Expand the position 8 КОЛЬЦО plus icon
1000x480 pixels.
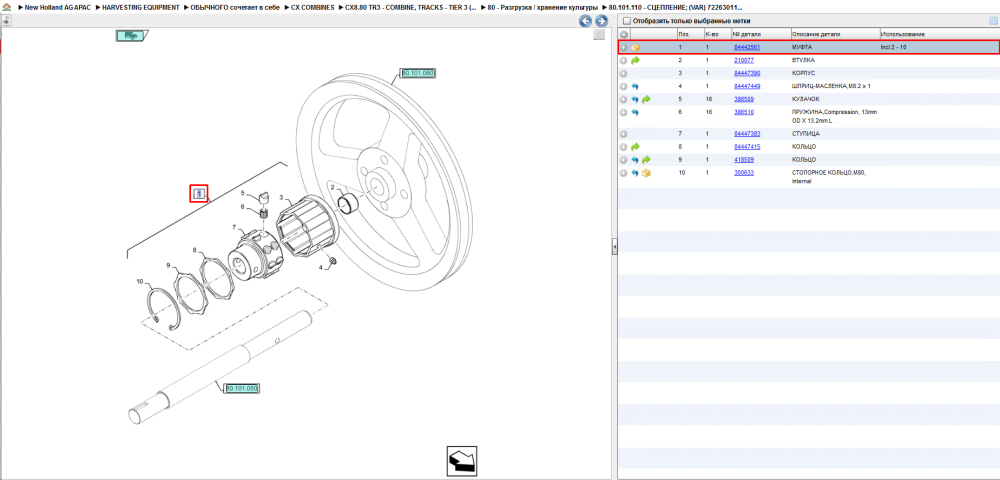pyautogui.click(x=624, y=147)
